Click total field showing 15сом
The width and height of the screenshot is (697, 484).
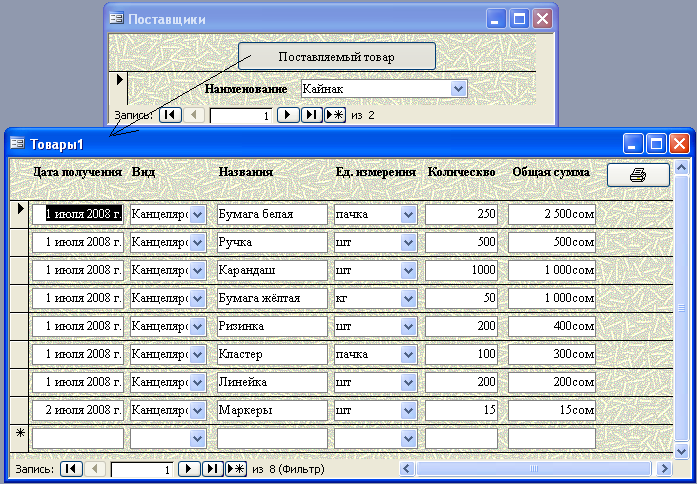point(552,410)
